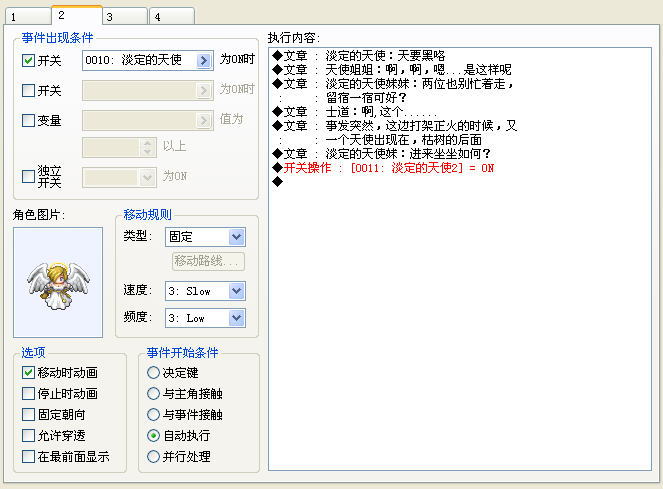Image resolution: width=663 pixels, height=489 pixels.
Task: Open the 频度 dropdown set to 3: Low
Action: pos(205,318)
